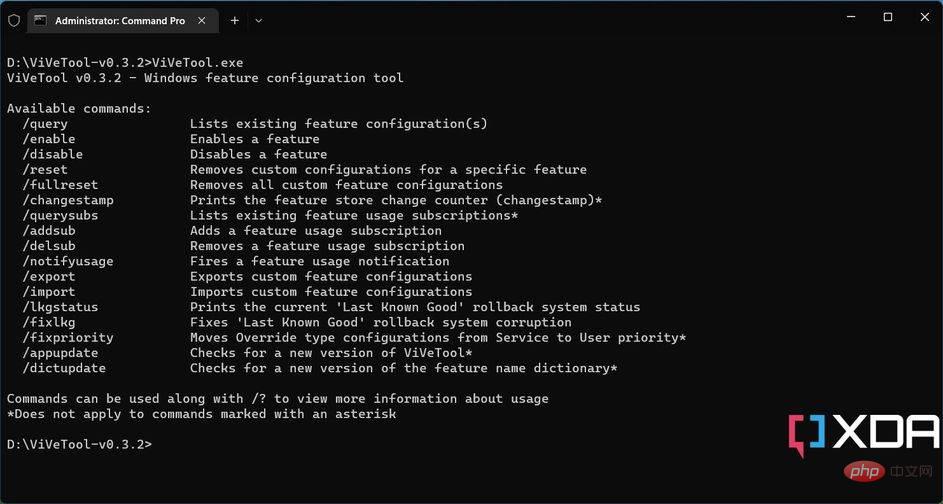Click the XDA logo watermark
The height and width of the screenshot is (504, 943).
[863, 434]
